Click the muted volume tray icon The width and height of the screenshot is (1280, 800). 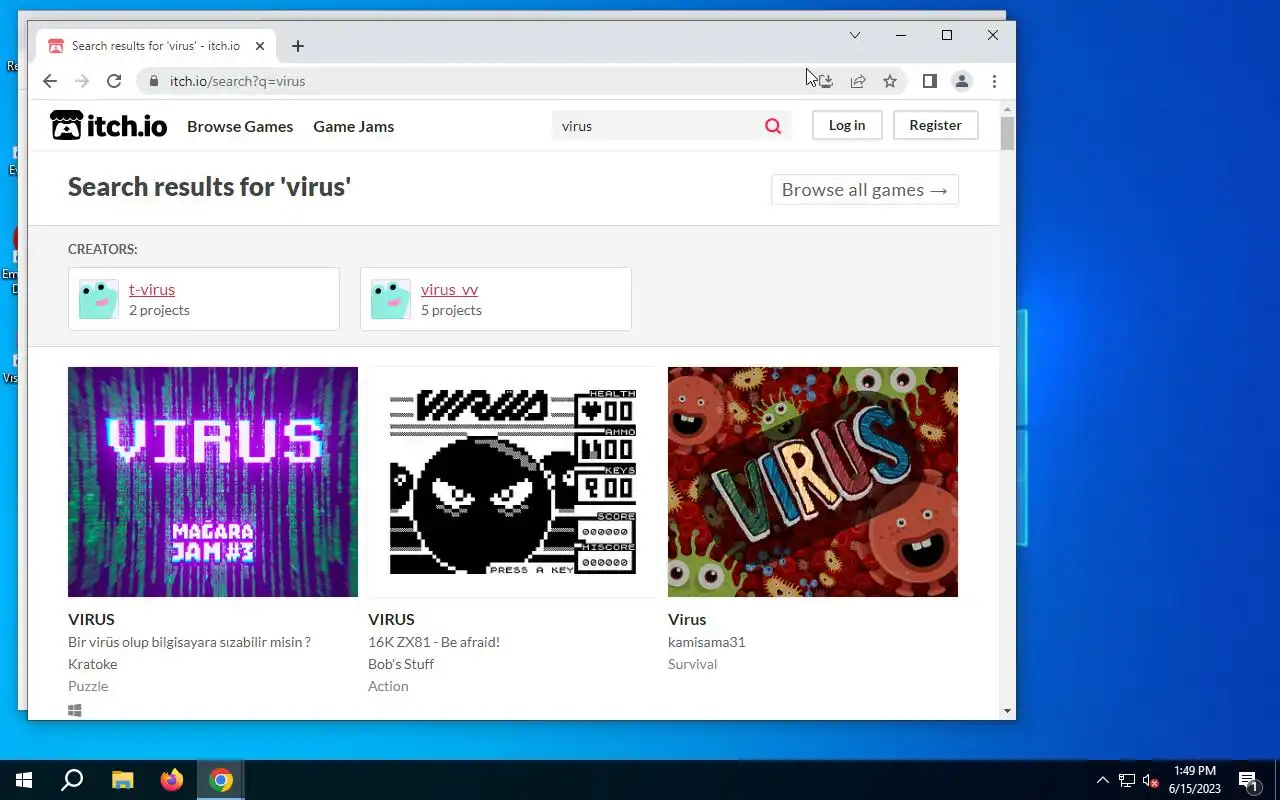pos(1151,780)
